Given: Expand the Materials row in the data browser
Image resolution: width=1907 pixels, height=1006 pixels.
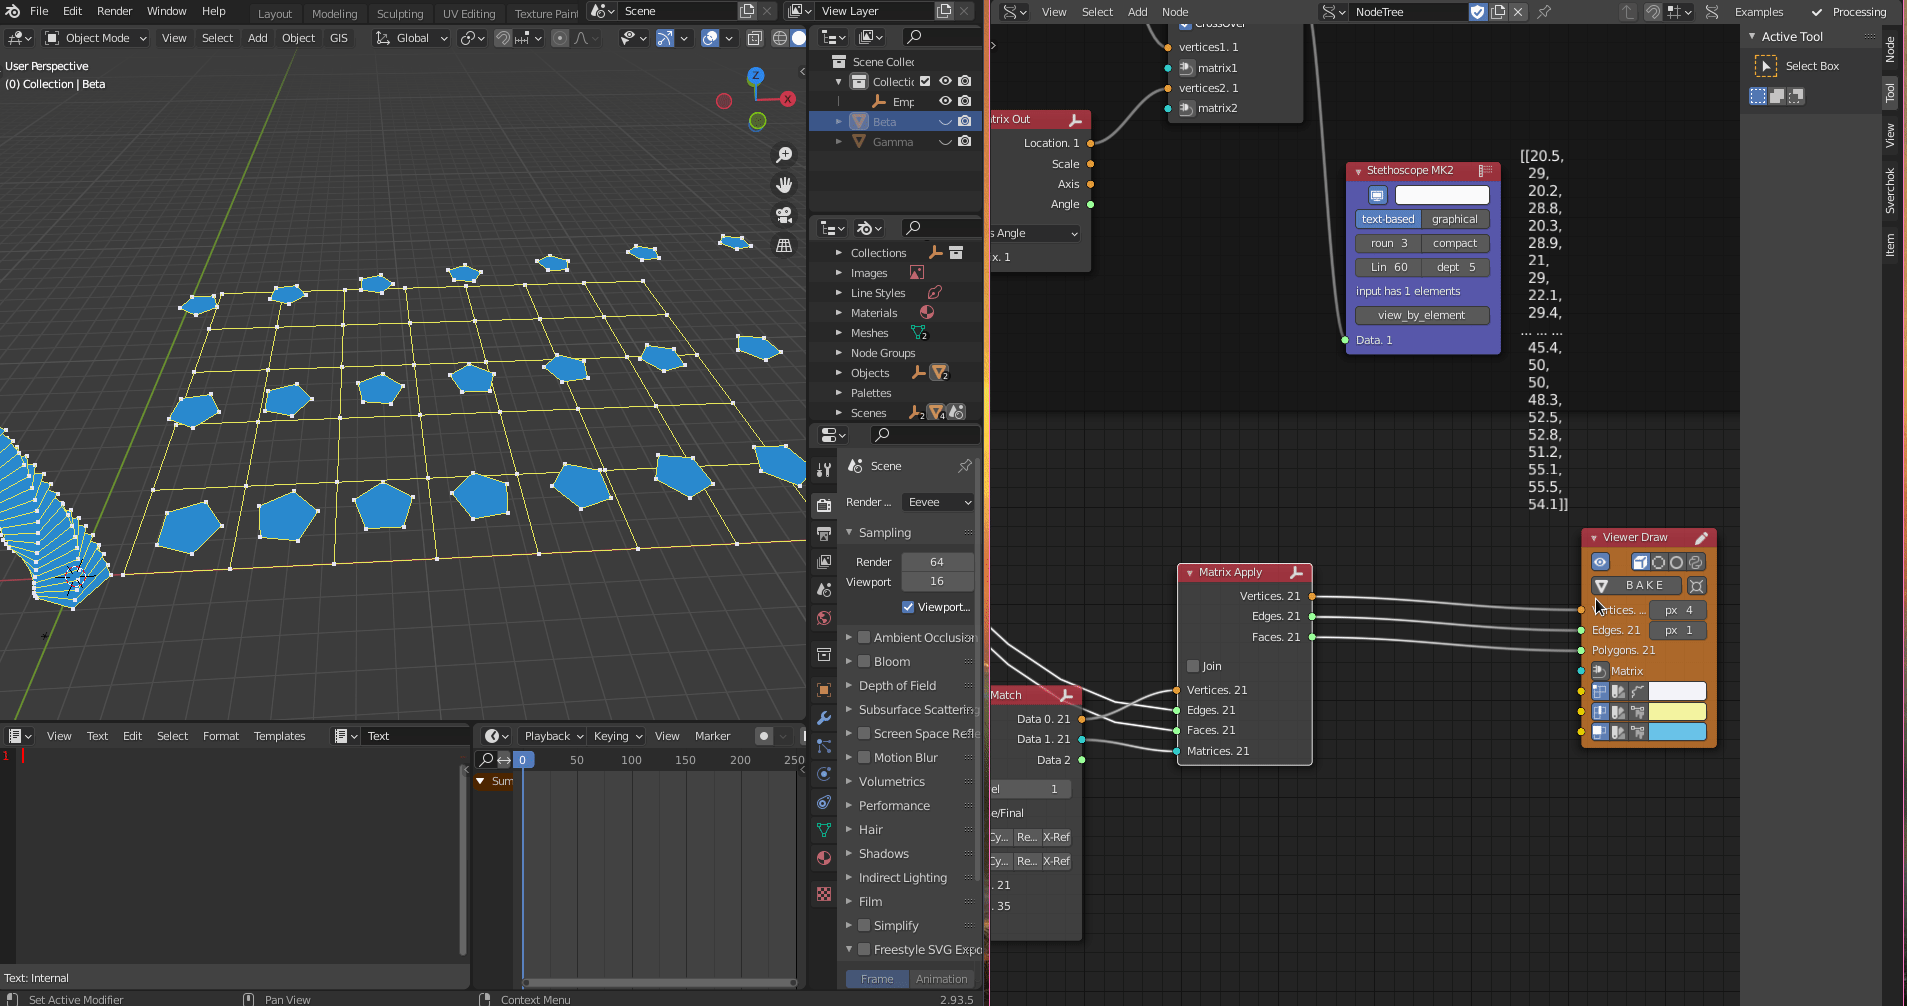Looking at the screenshot, I should [x=839, y=313].
